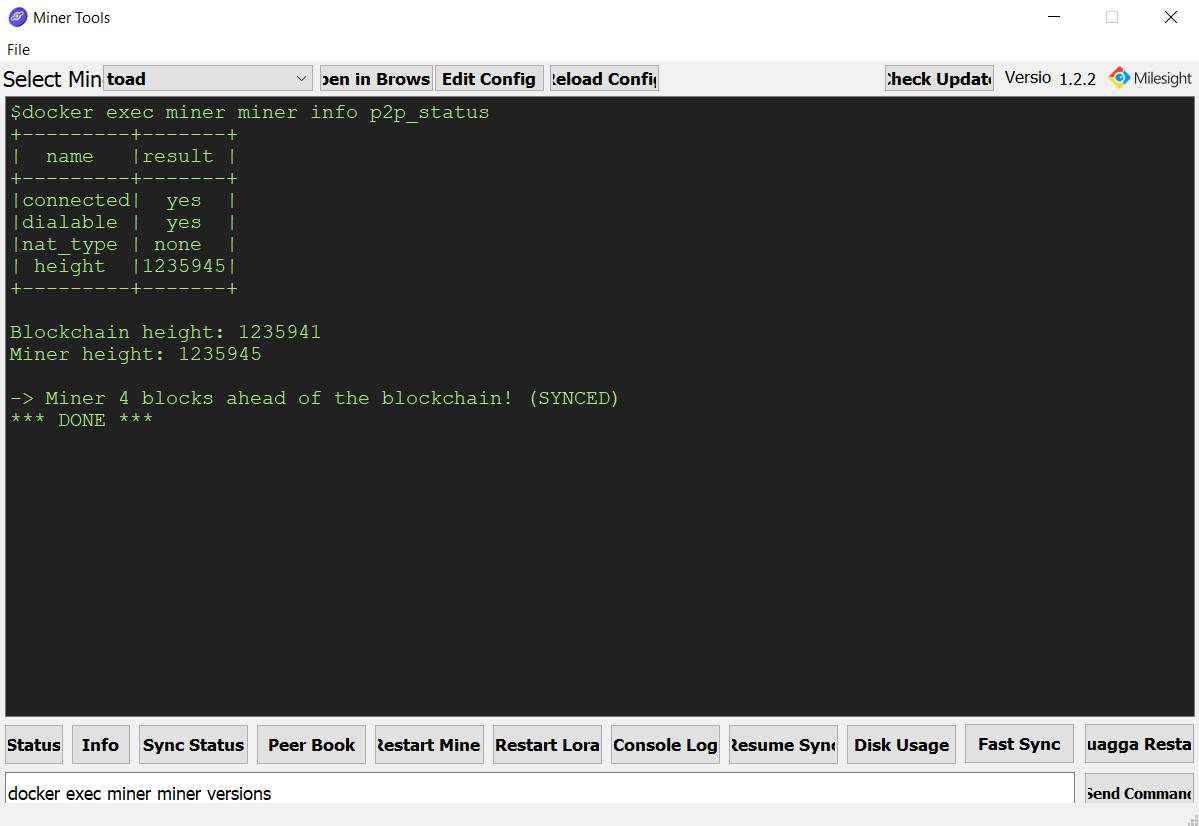The image size is (1199, 826).
Task: Start Fast Sync button
Action: (1019, 744)
